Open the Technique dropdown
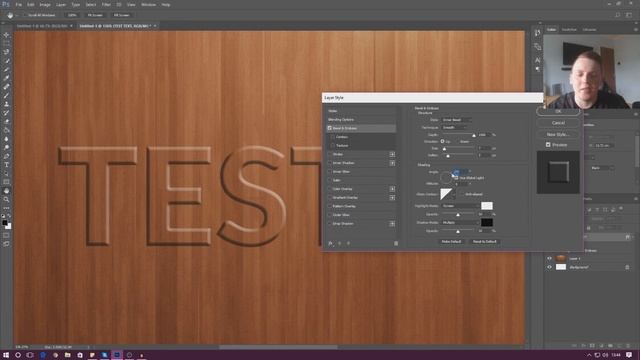Screen dimensions: 640x360 point(454,127)
